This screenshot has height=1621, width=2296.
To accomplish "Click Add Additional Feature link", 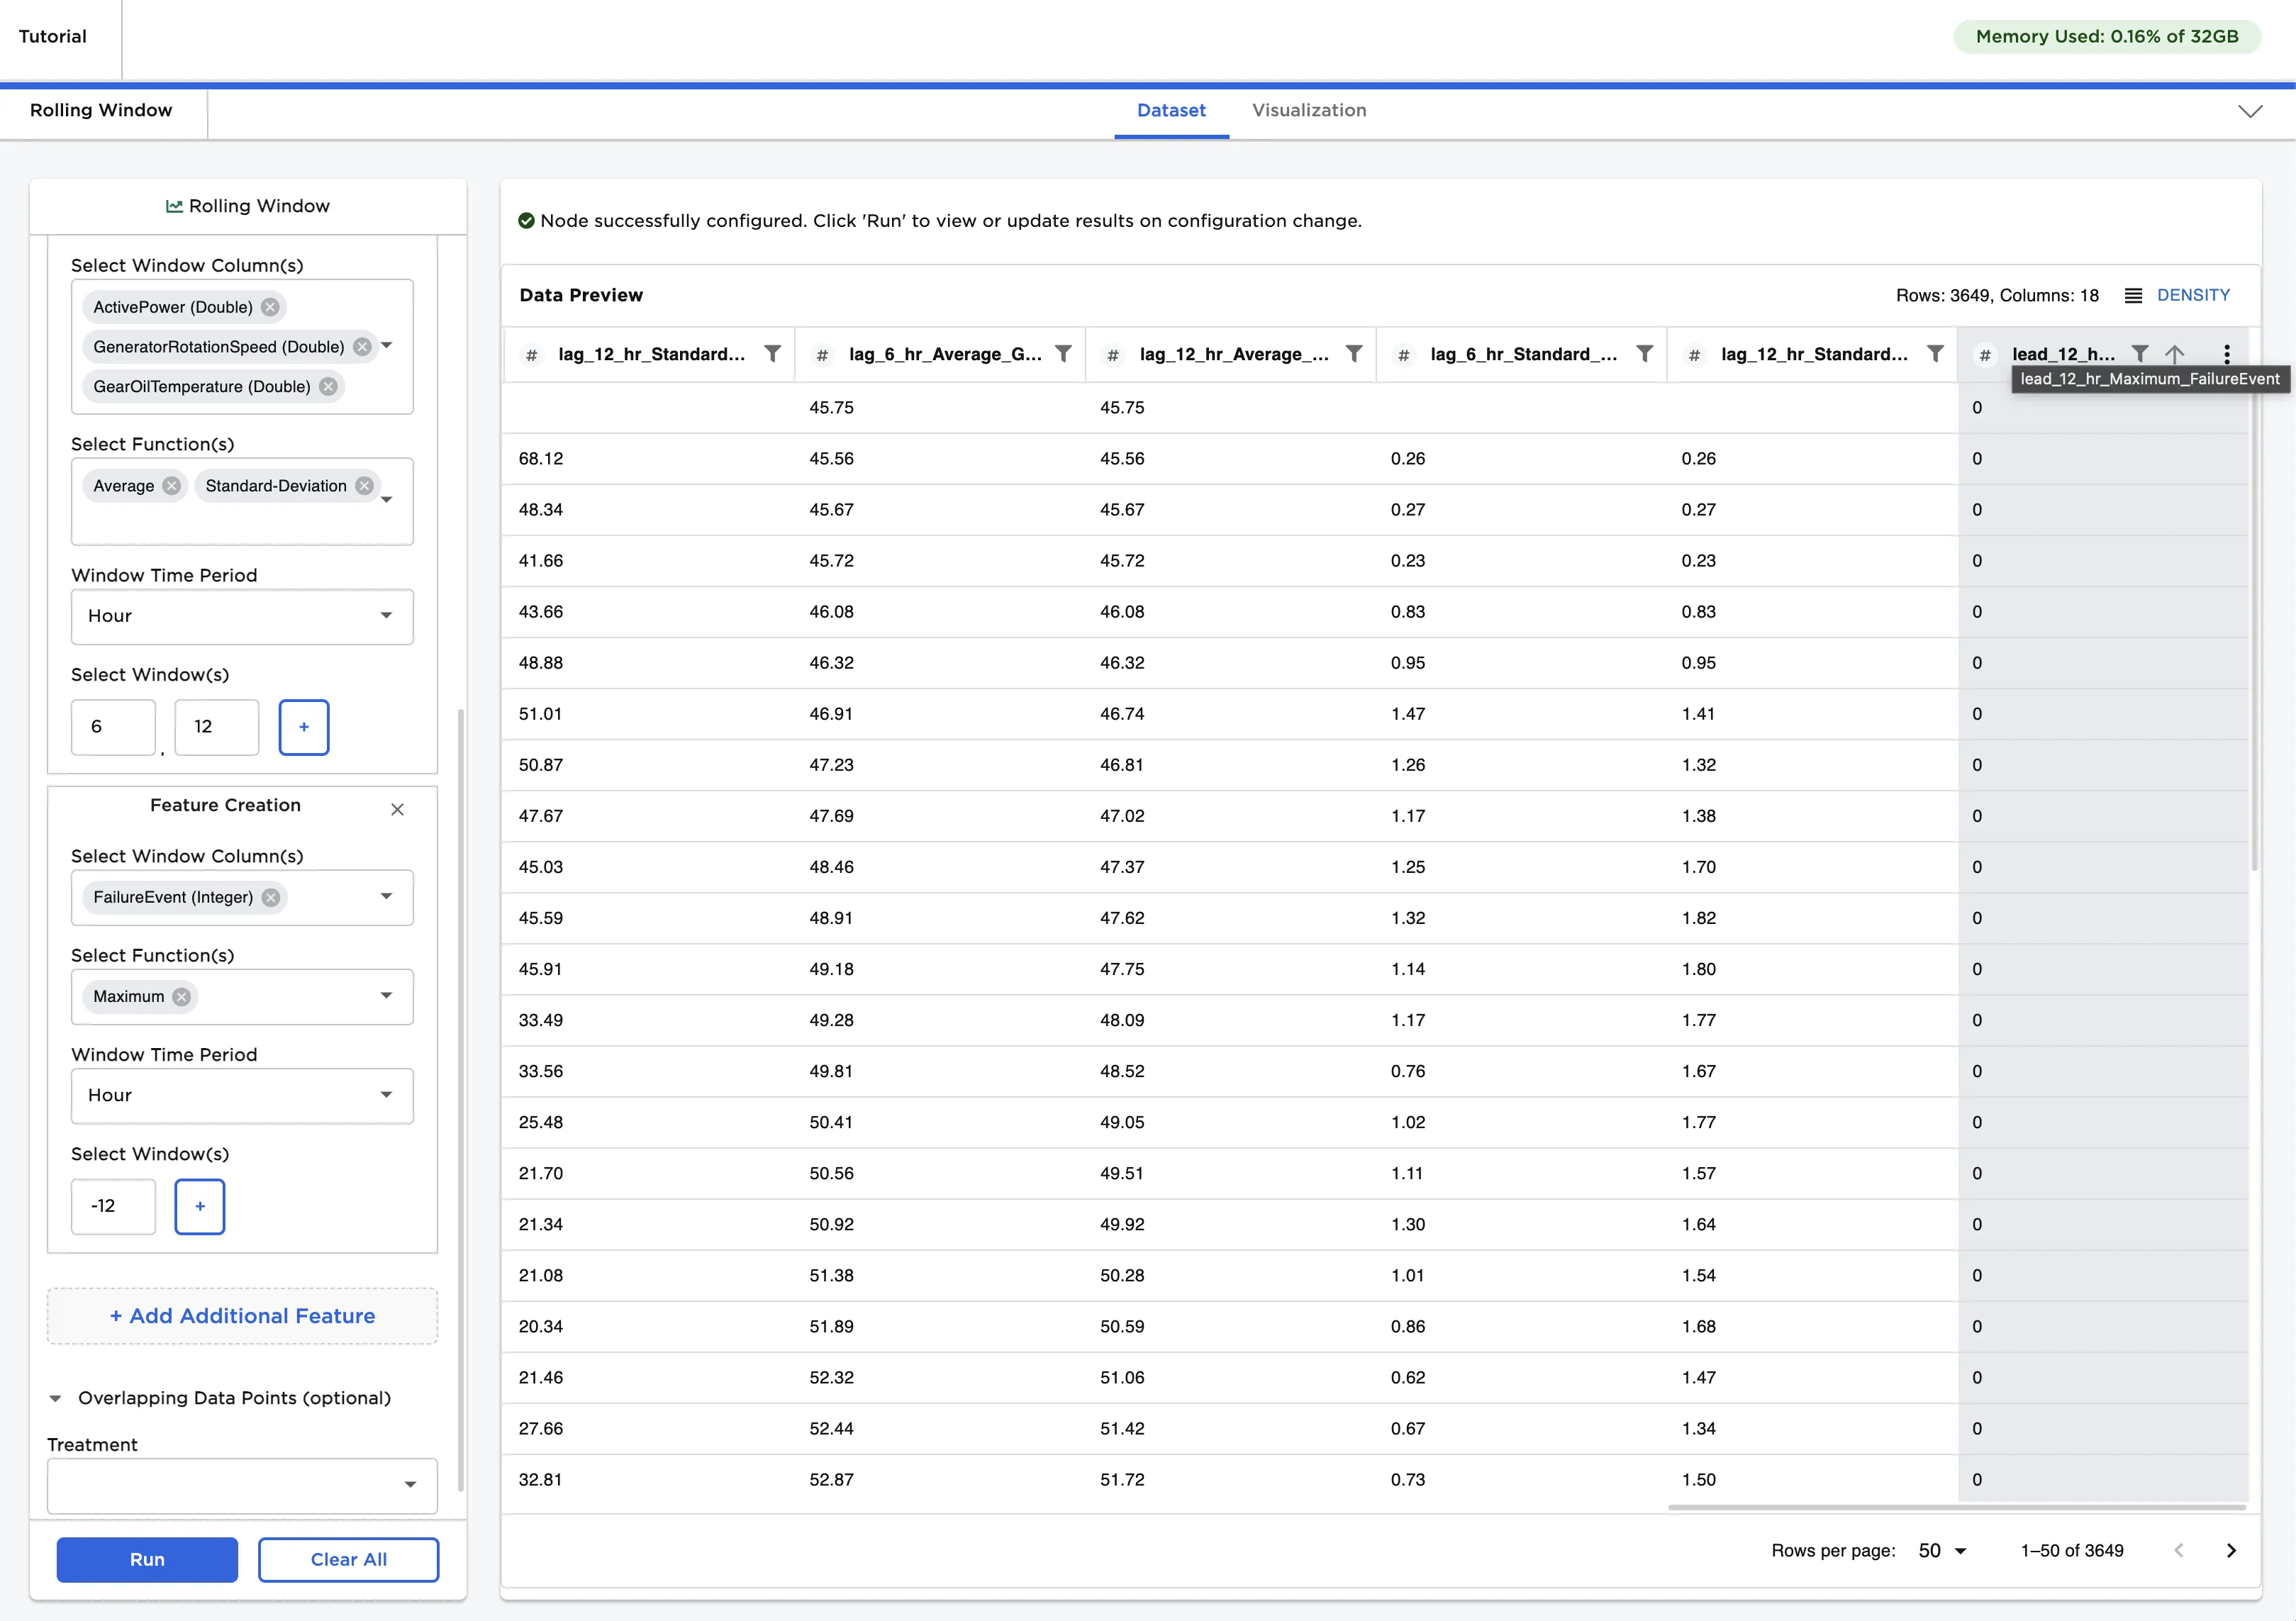I will 243,1316.
